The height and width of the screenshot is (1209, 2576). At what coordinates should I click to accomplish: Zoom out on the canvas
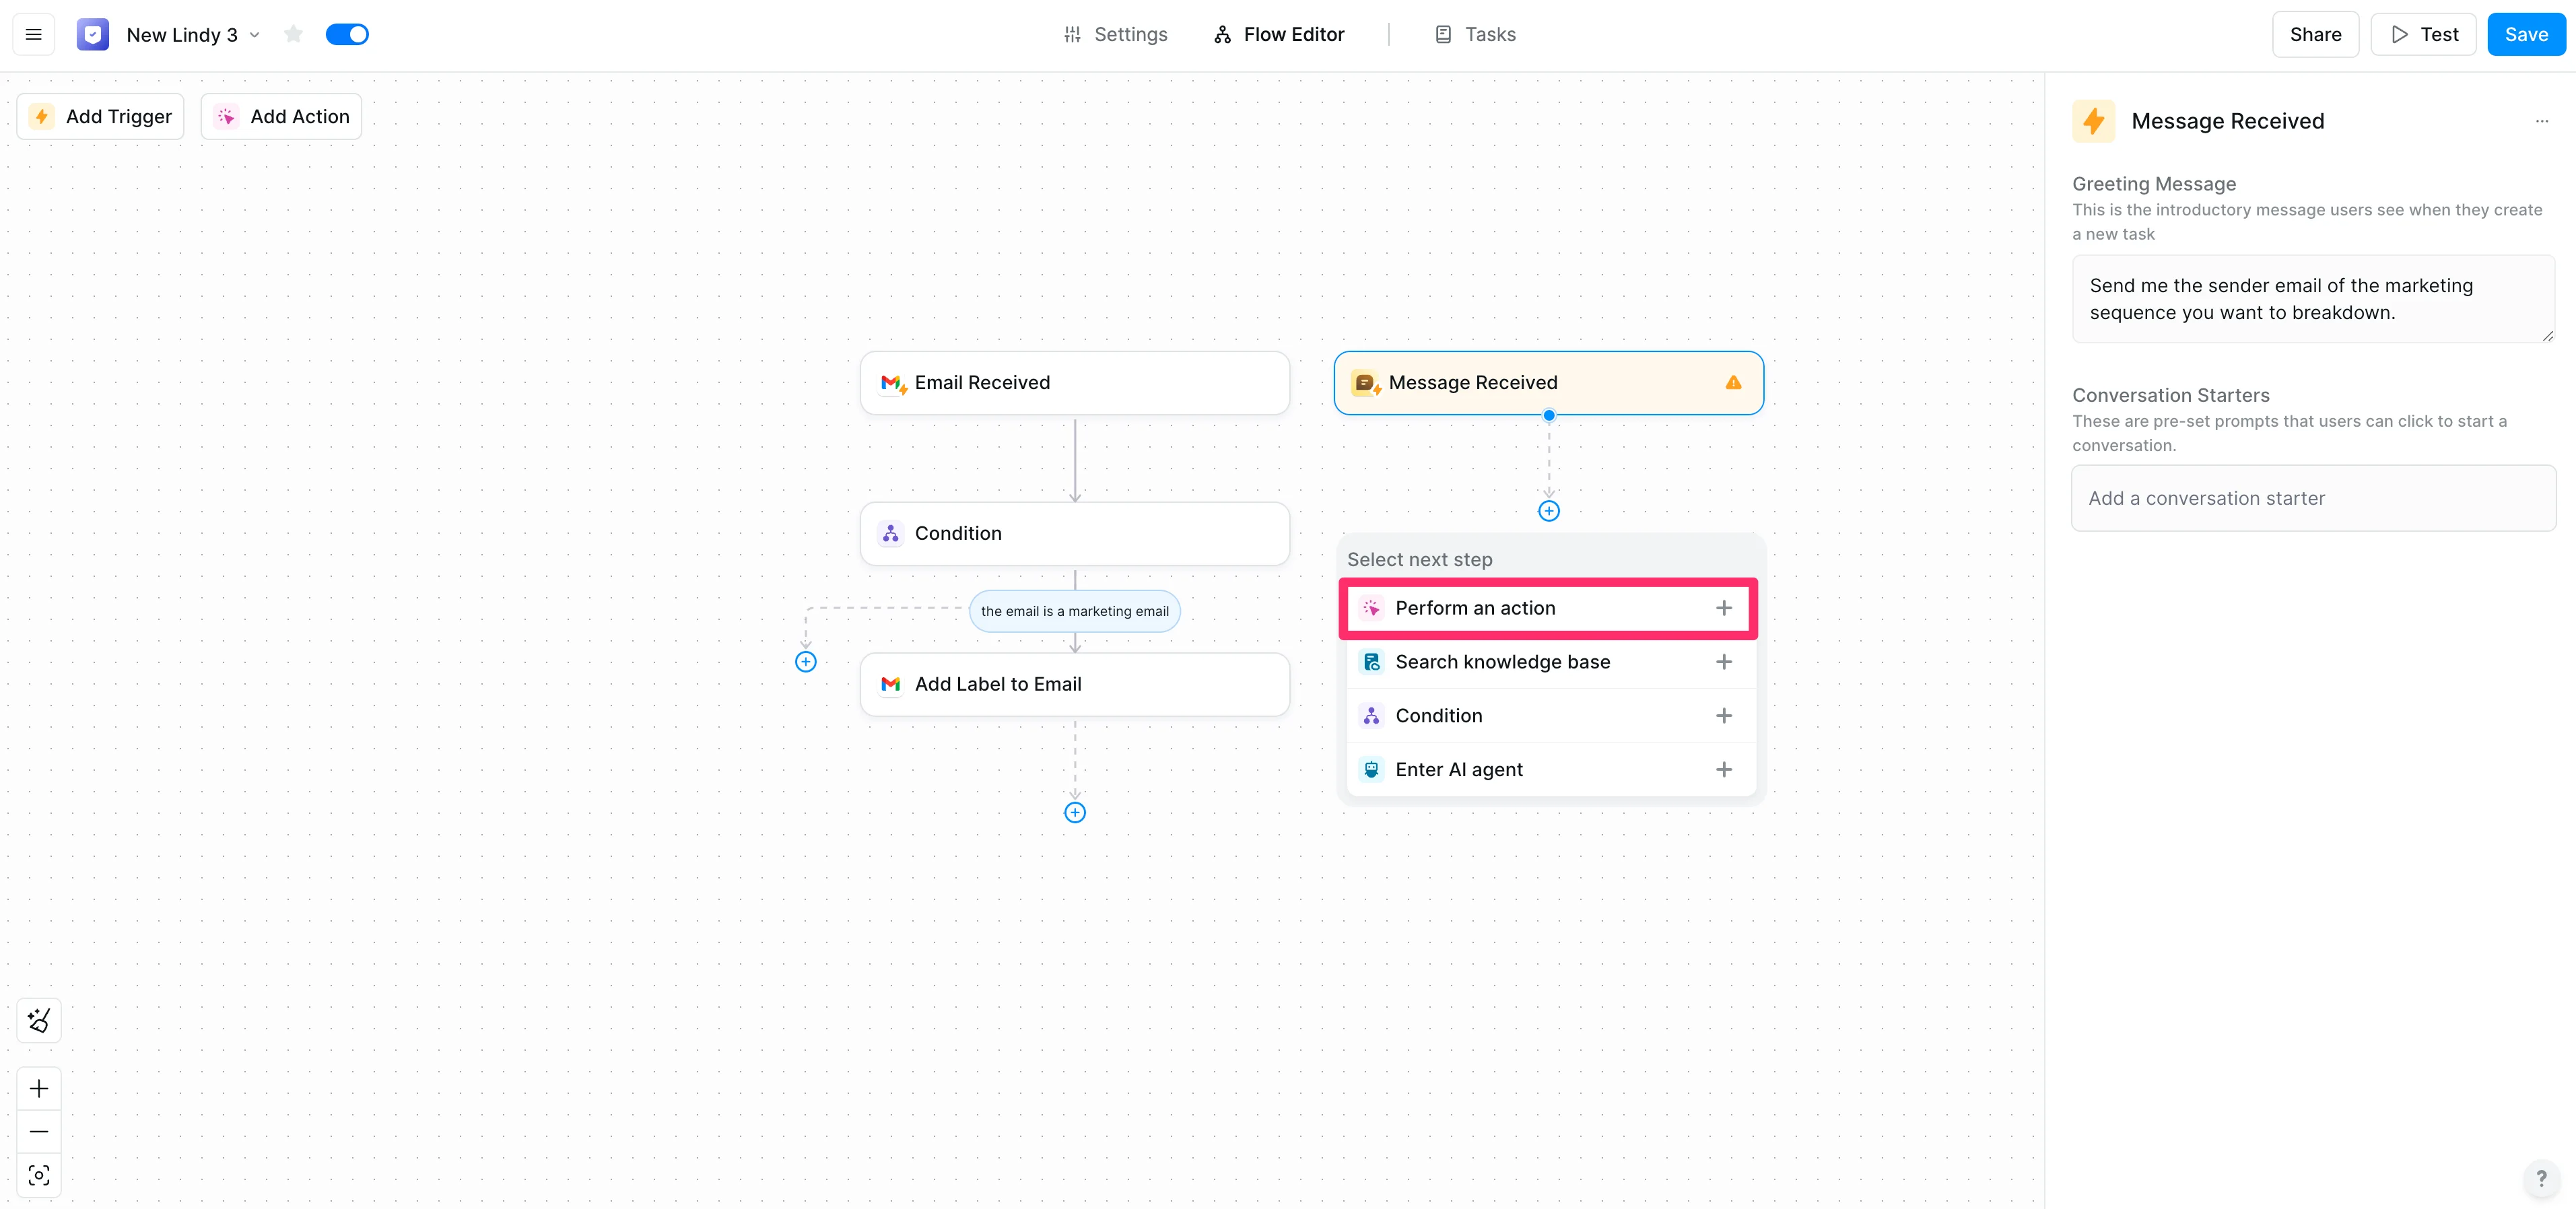[39, 1132]
